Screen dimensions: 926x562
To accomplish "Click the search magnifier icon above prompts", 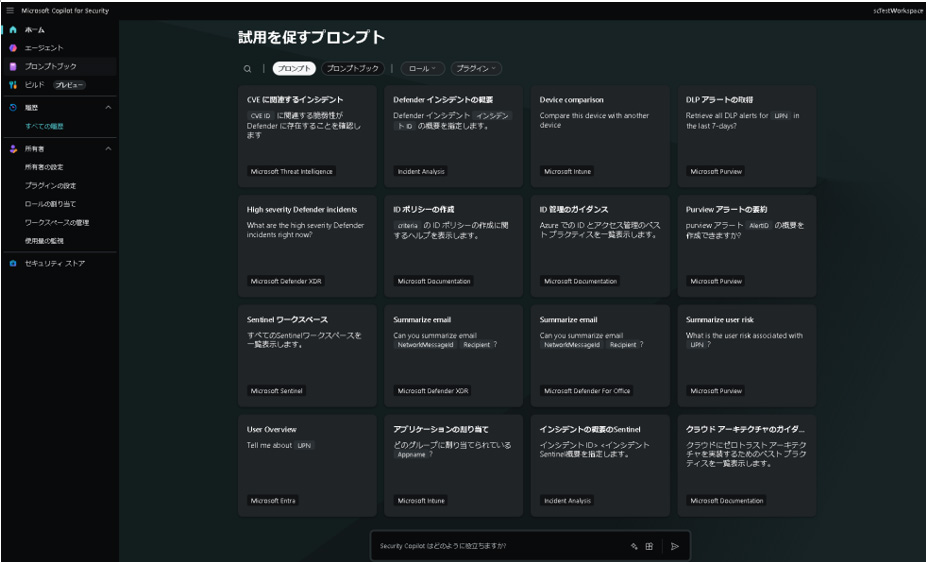I will pyautogui.click(x=248, y=69).
